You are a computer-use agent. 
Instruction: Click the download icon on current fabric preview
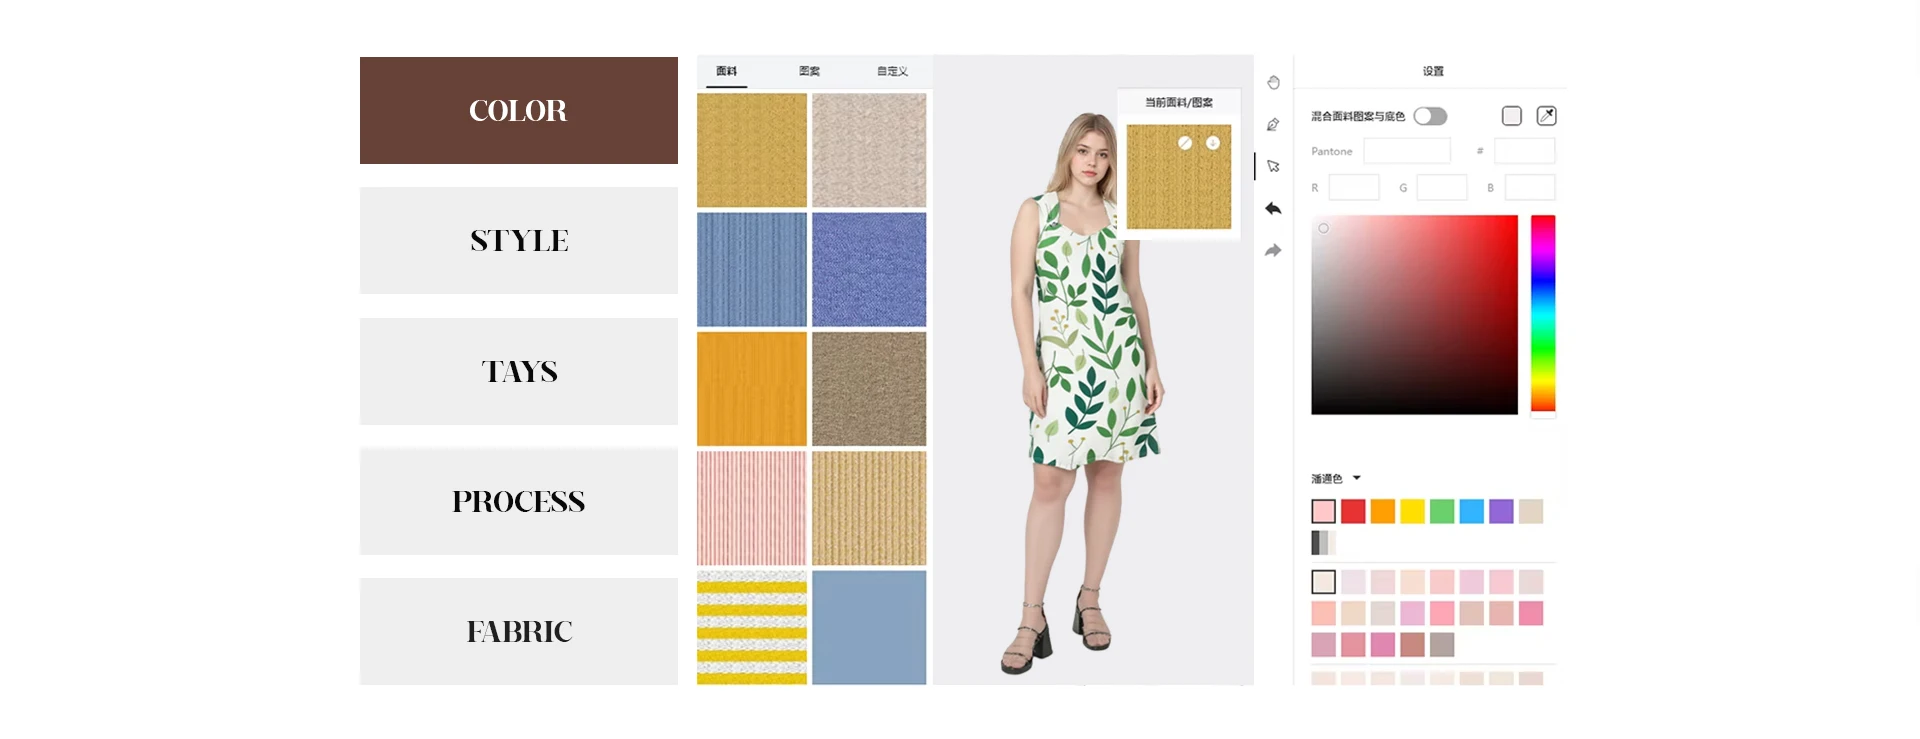tap(1213, 143)
